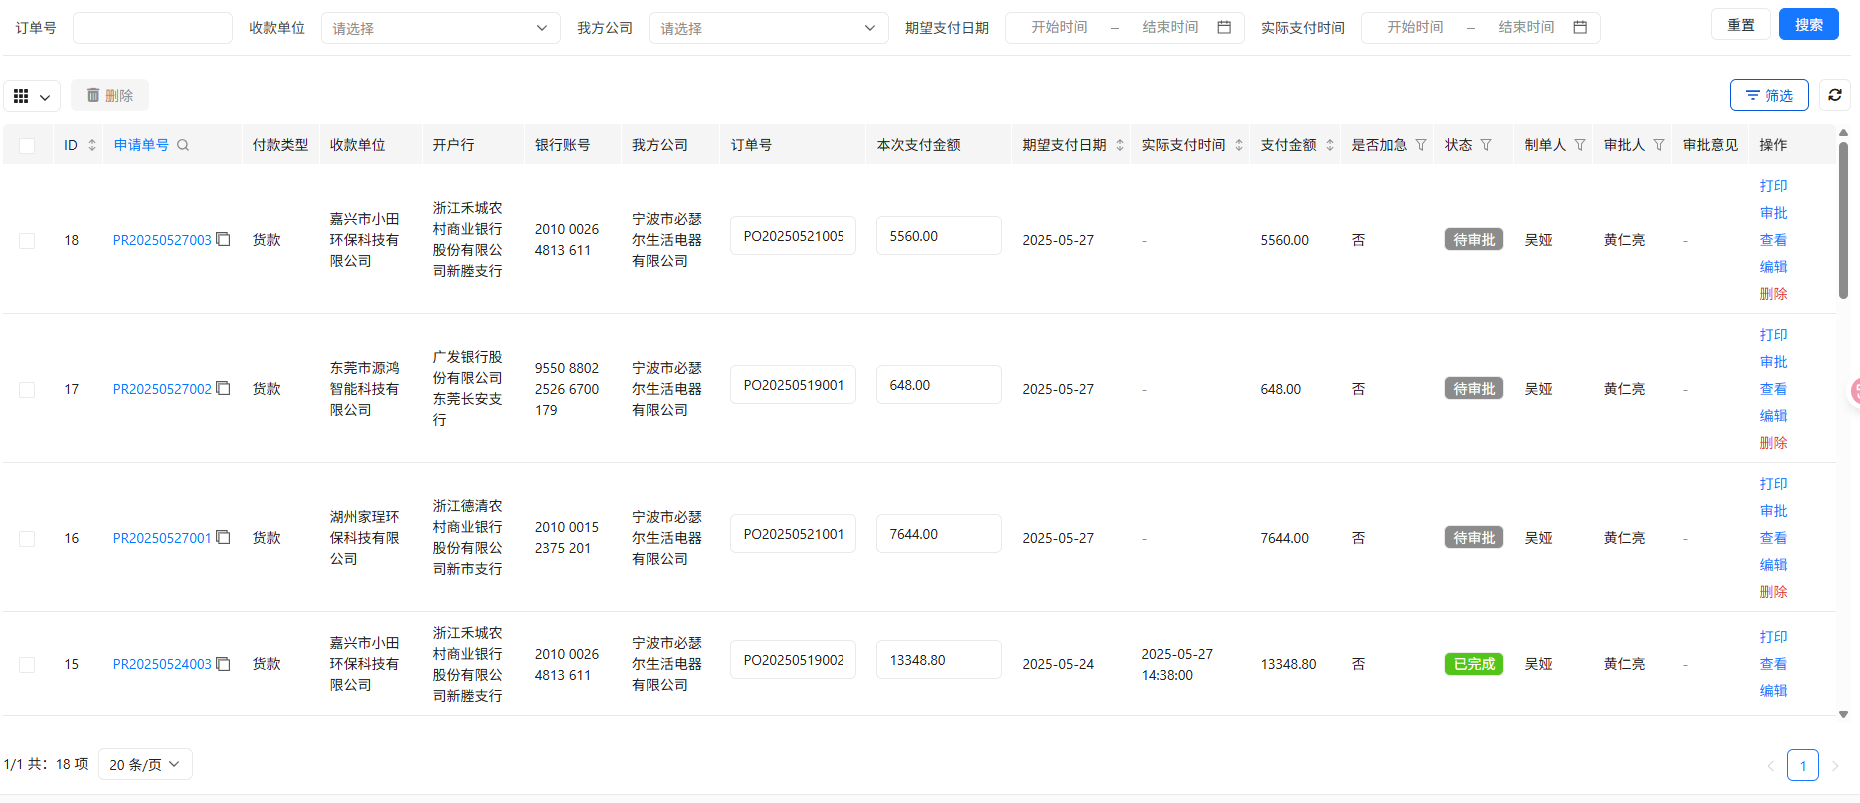Open link PR20250527003
The width and height of the screenshot is (1860, 803).
162,240
